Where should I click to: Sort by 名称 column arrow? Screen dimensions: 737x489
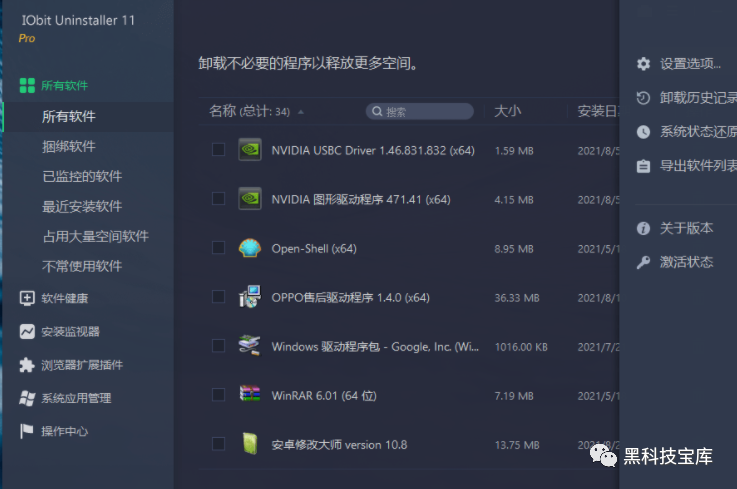[301, 112]
